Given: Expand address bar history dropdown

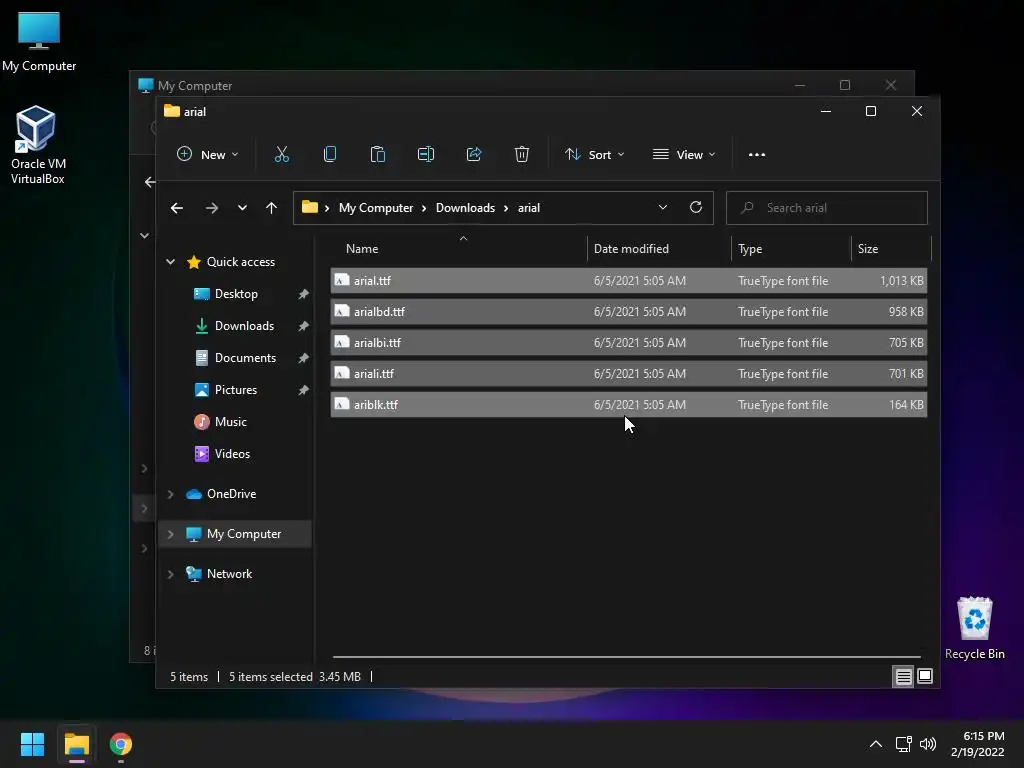Looking at the screenshot, I should click(663, 207).
